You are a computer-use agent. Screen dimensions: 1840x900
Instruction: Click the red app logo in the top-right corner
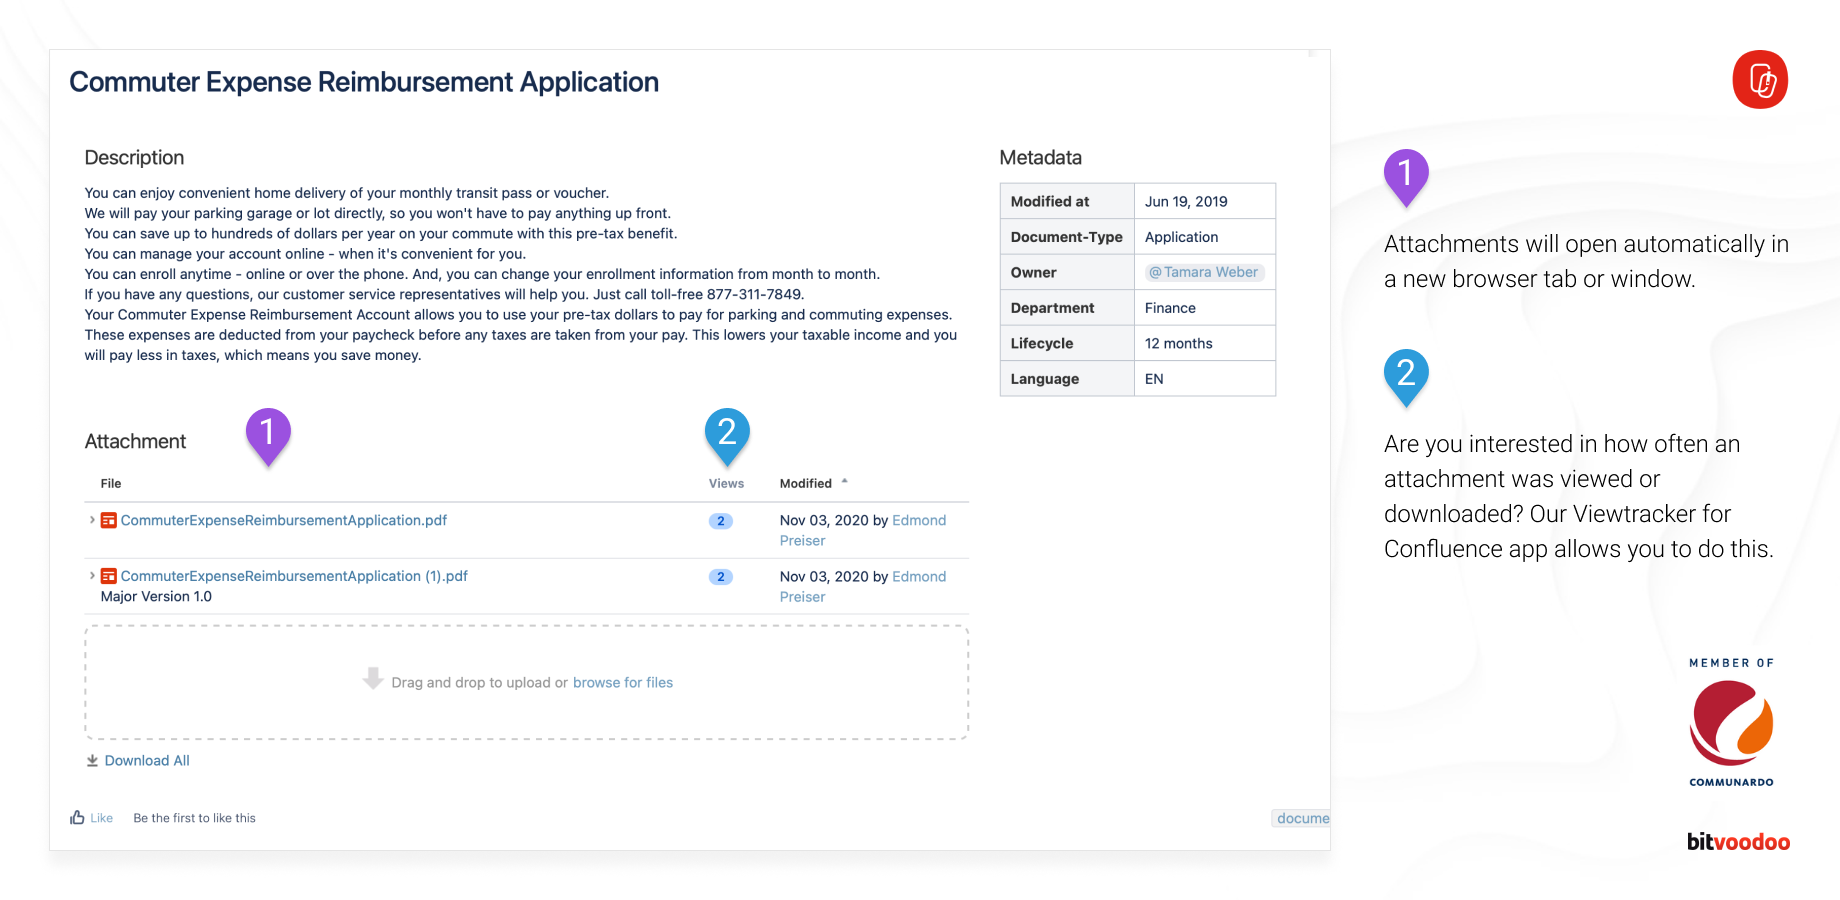[1760, 80]
